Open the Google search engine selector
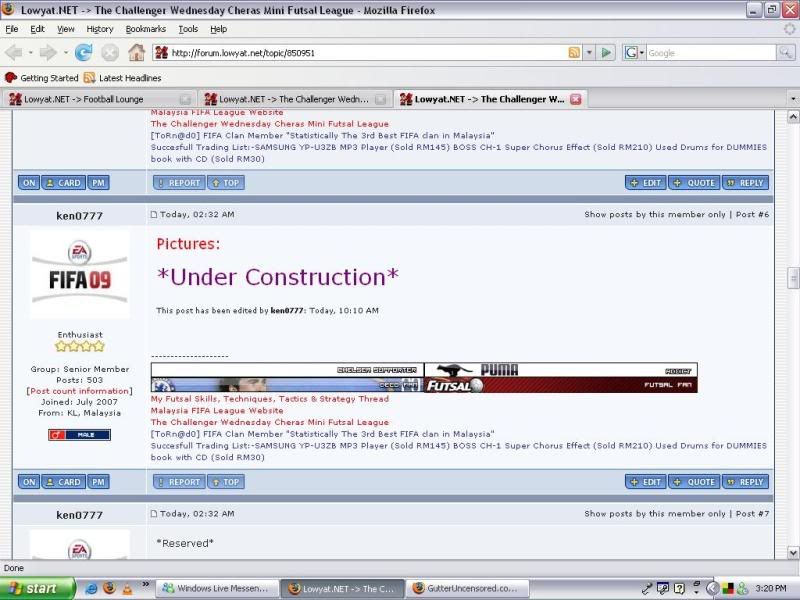This screenshot has width=800, height=600. point(633,52)
